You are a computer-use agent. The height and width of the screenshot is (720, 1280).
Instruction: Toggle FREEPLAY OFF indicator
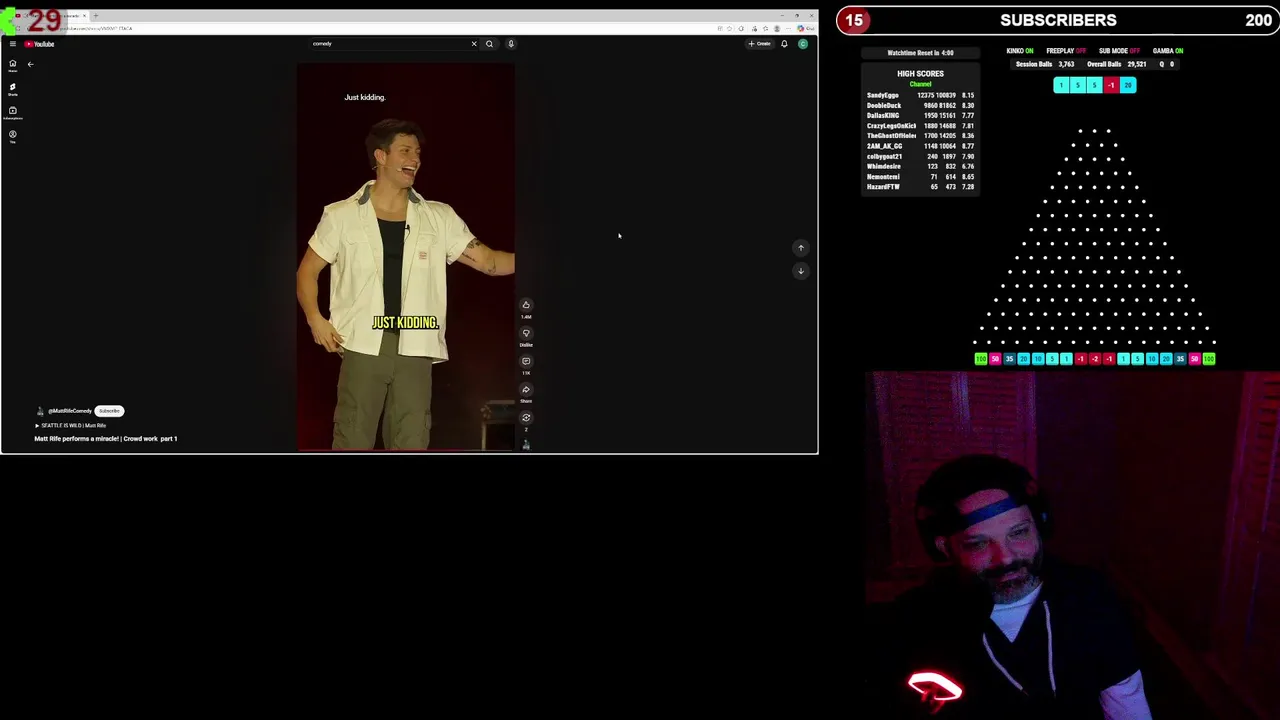[1066, 51]
